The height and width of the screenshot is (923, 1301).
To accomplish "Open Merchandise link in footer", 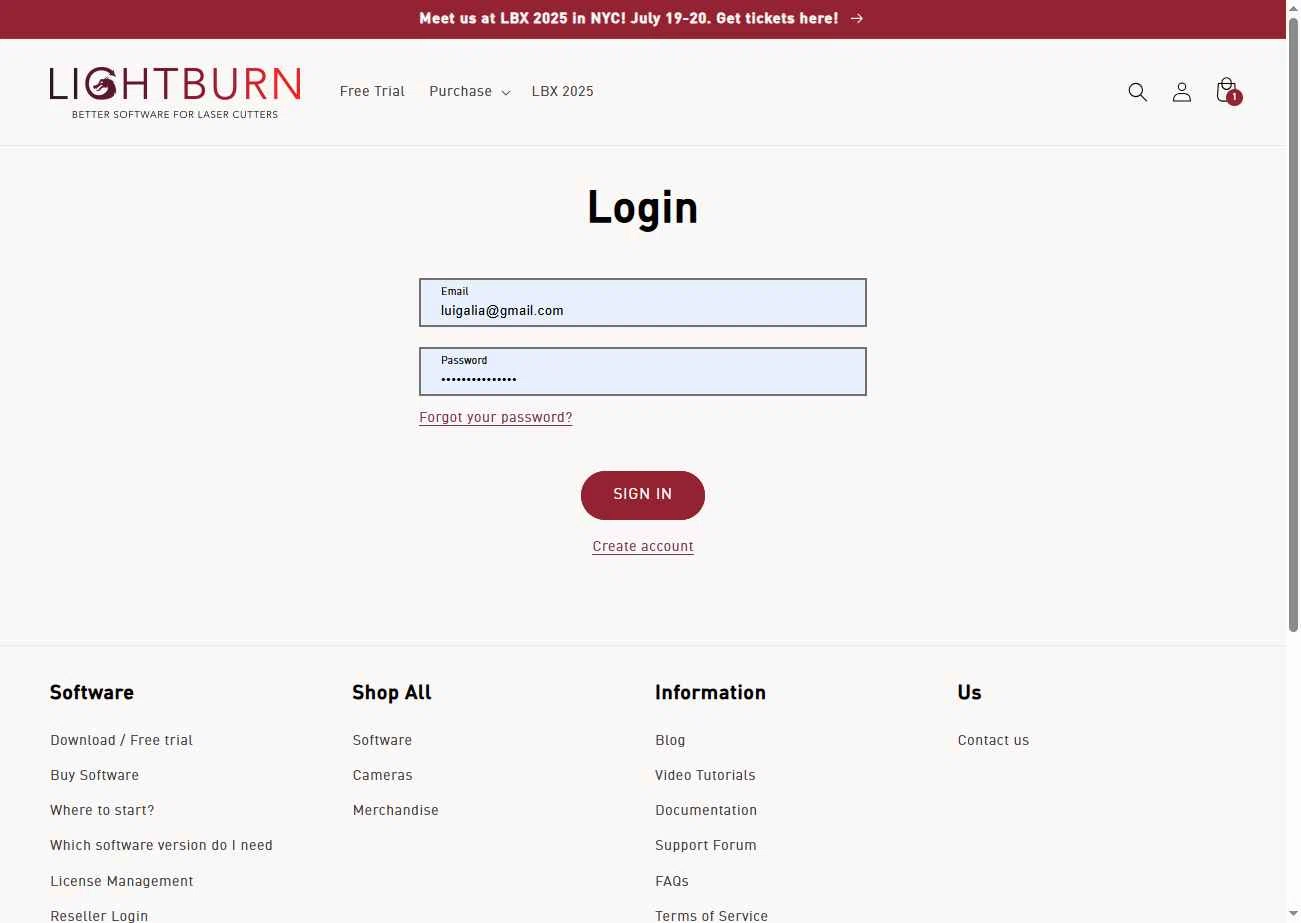I will (395, 810).
